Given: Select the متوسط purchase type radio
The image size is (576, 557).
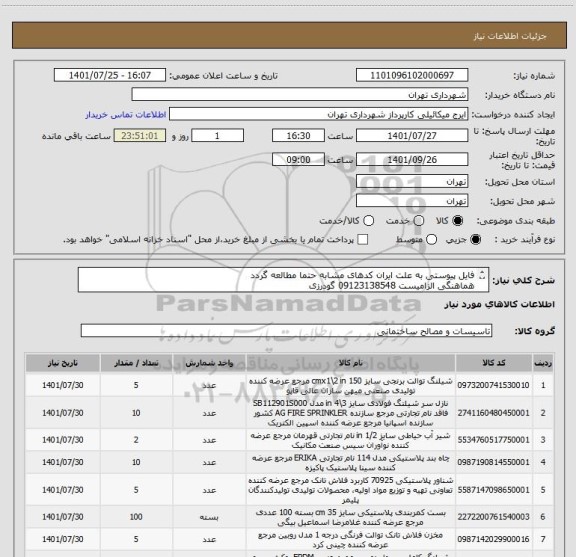Looking at the screenshot, I should [x=431, y=240].
